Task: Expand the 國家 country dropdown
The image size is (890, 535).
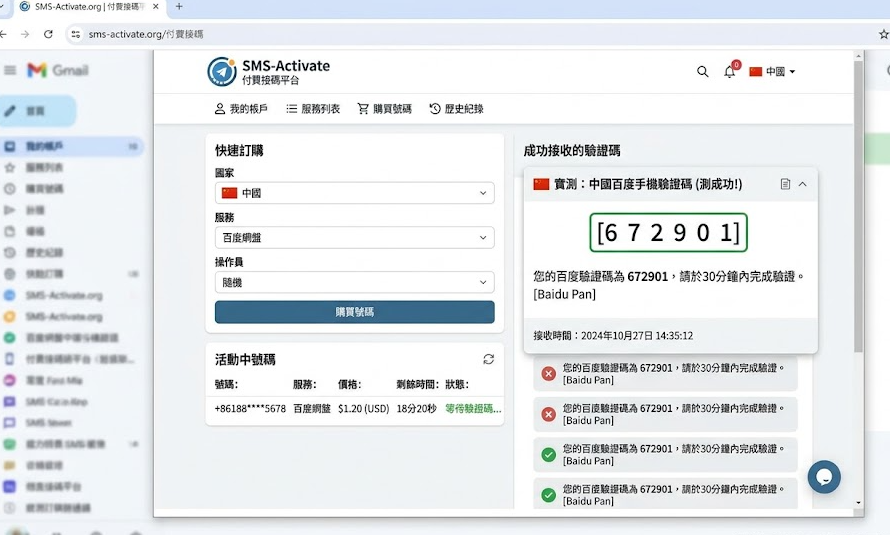Action: tap(355, 193)
